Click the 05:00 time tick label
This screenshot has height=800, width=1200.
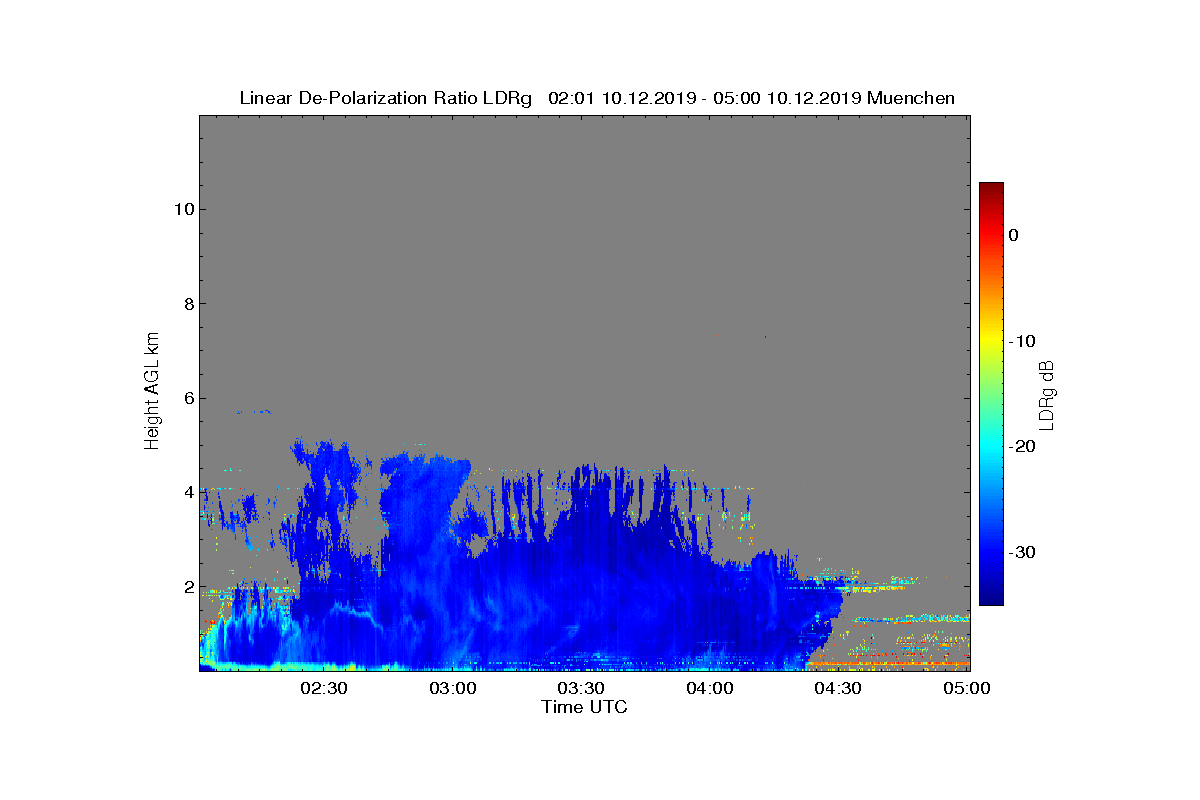tap(968, 688)
